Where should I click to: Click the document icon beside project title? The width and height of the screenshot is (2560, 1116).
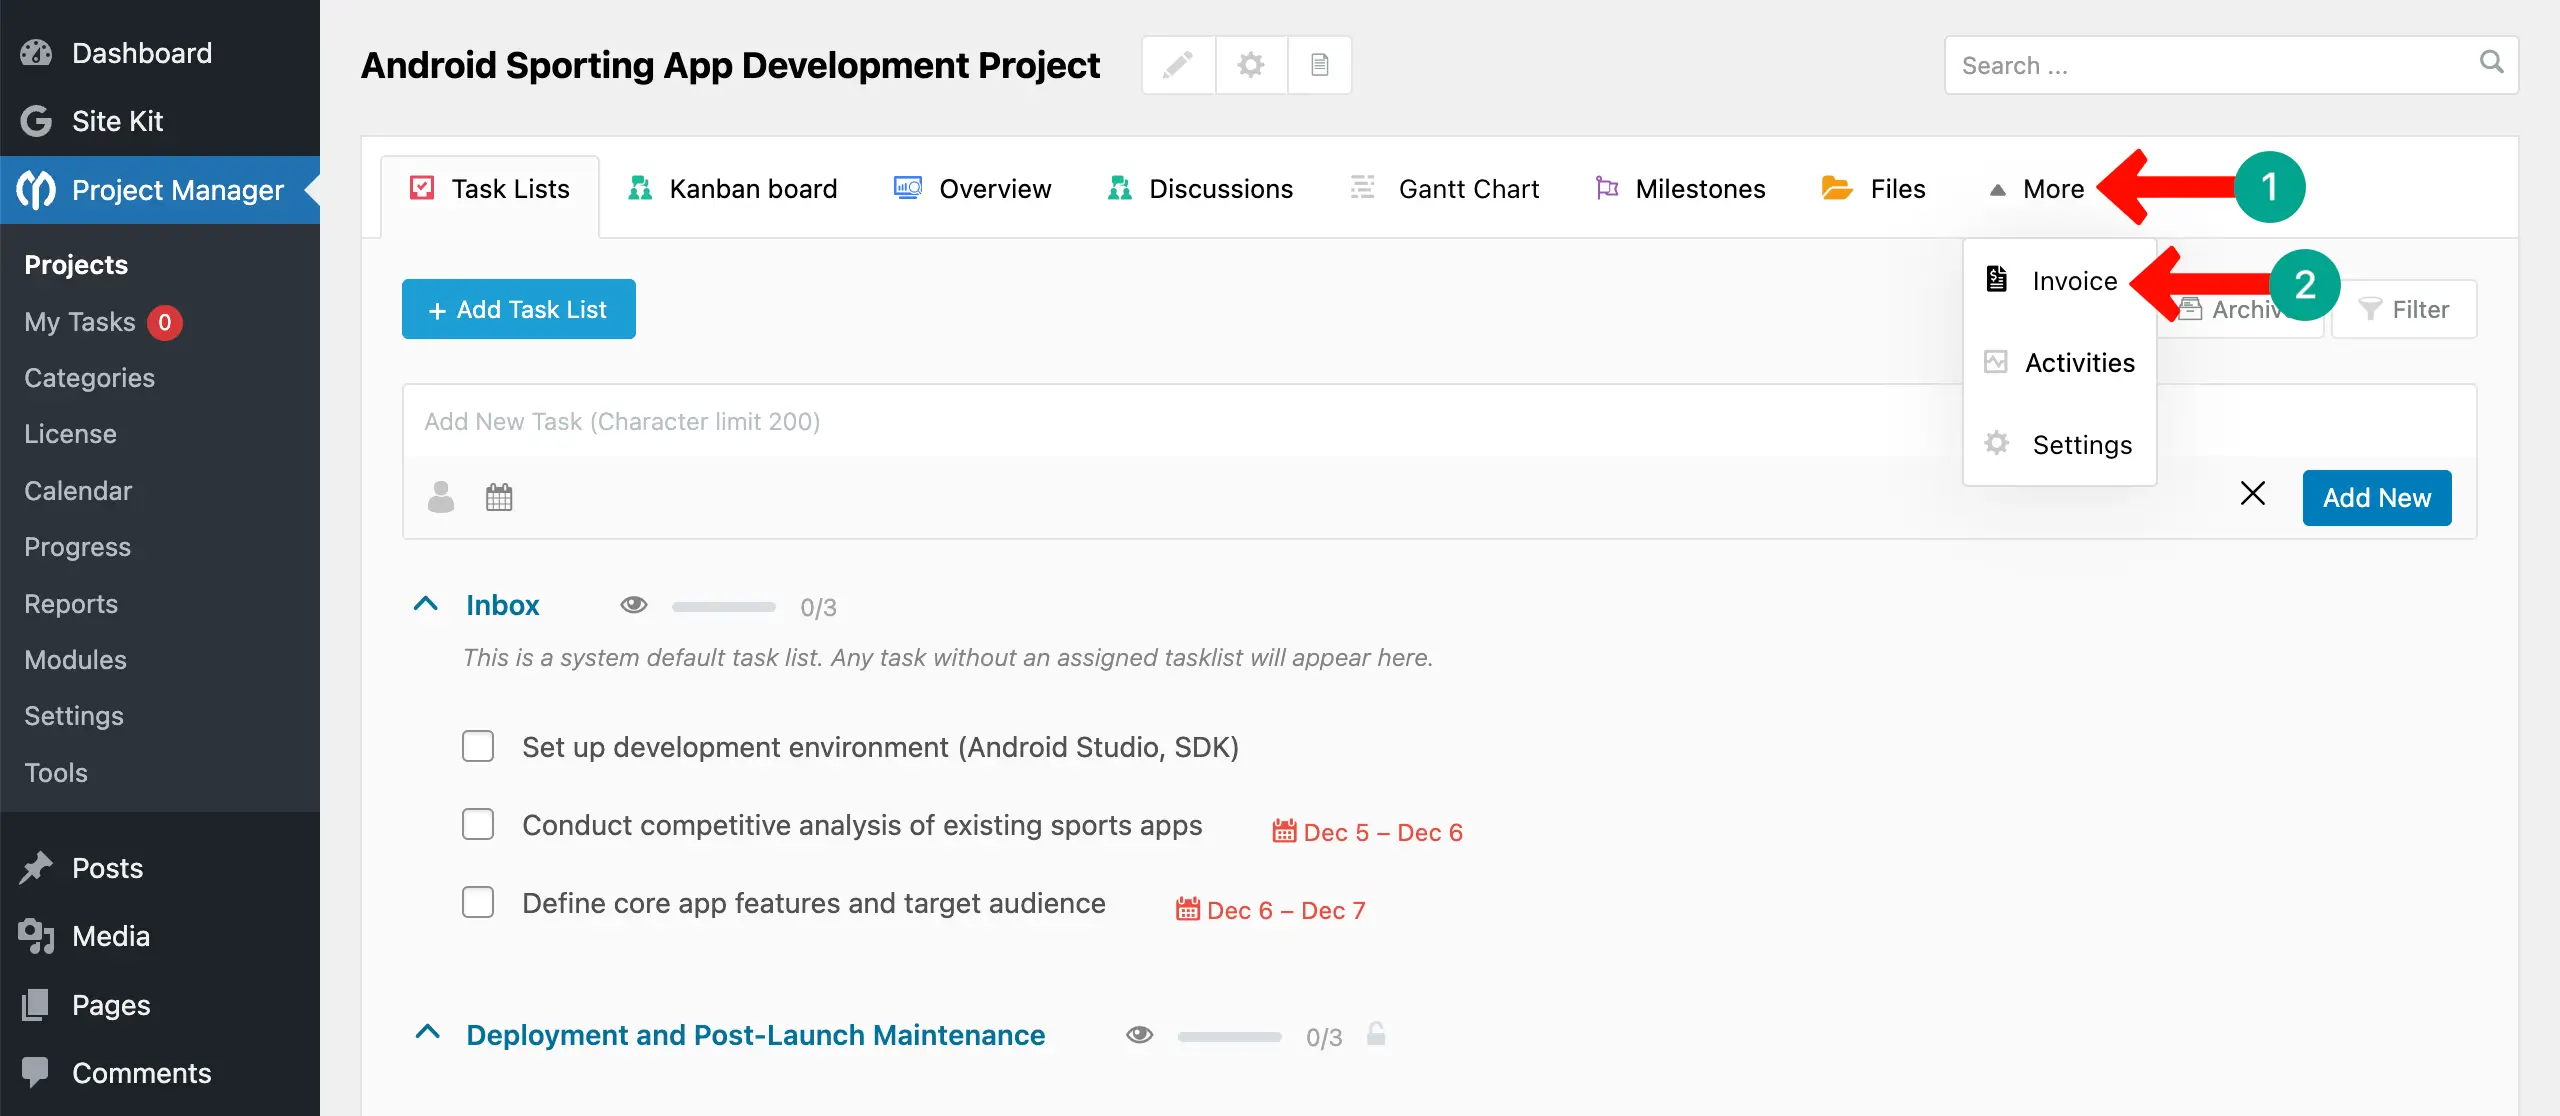click(x=1320, y=65)
